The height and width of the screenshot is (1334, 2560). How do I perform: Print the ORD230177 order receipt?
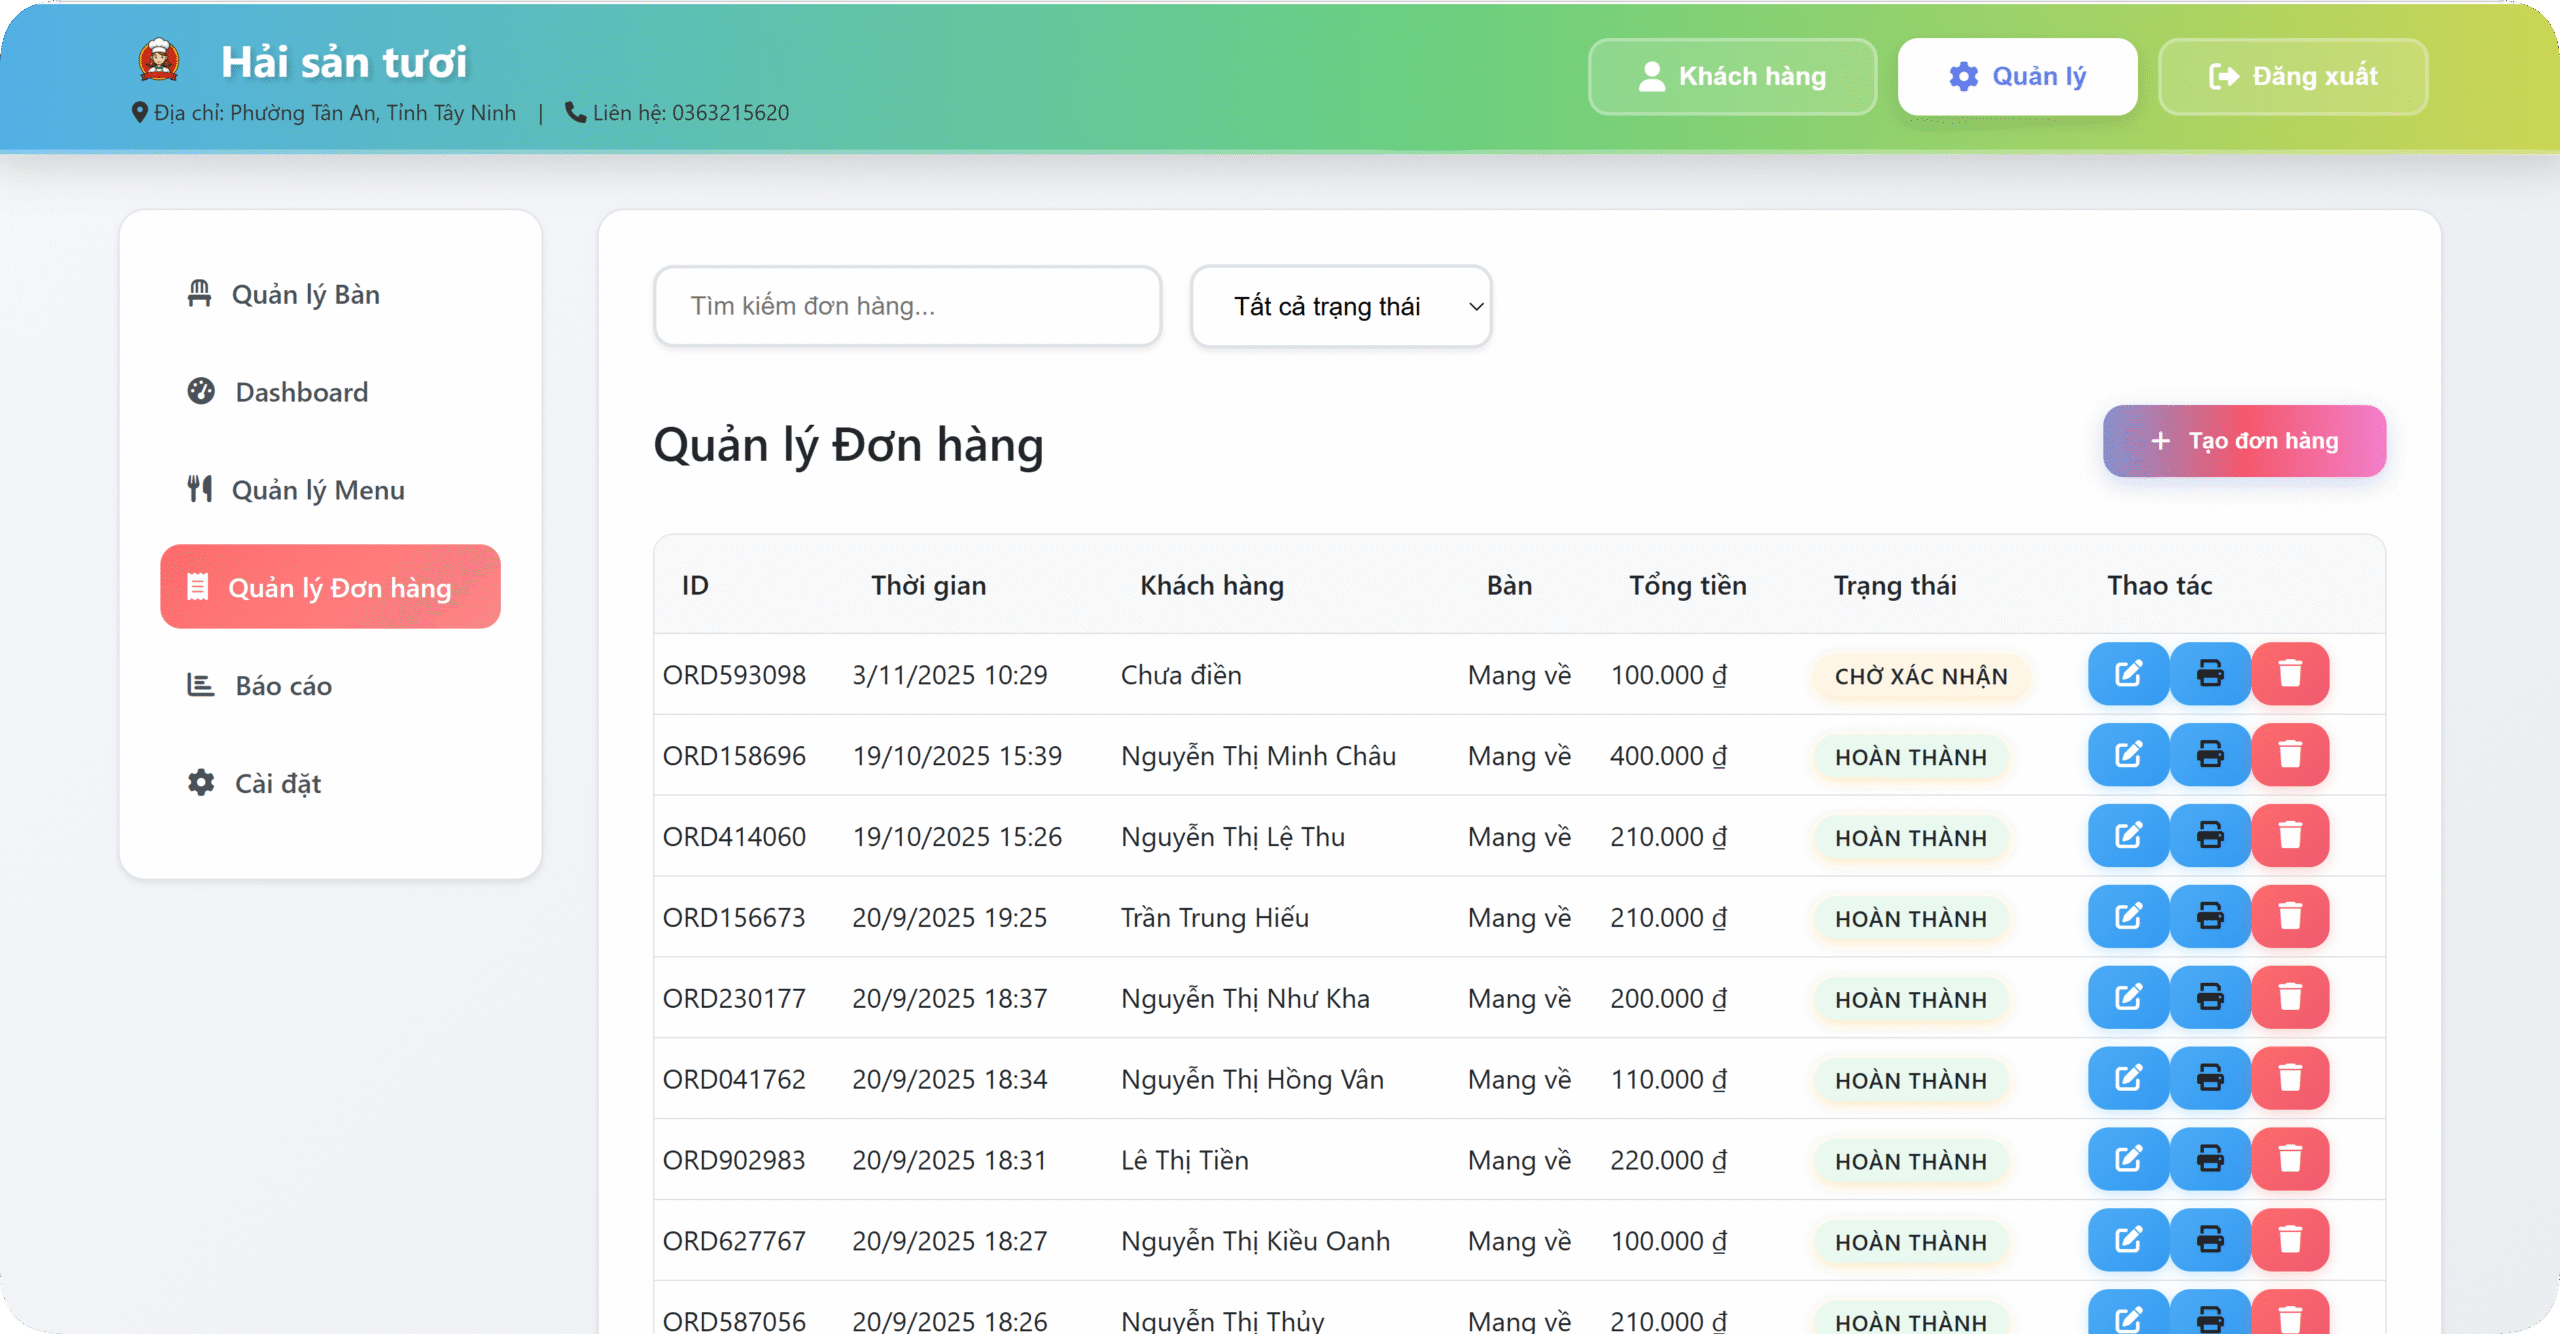[2210, 998]
